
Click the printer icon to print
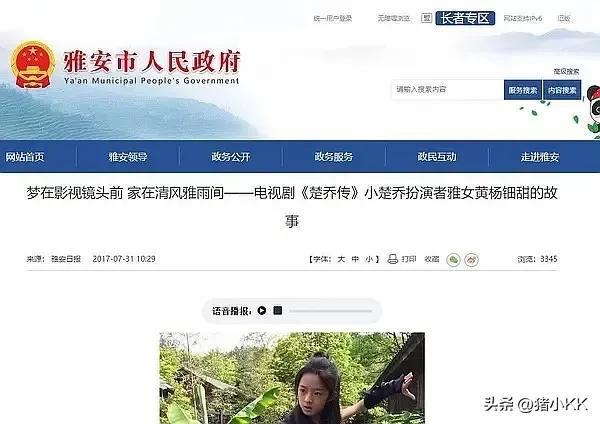tap(393, 259)
